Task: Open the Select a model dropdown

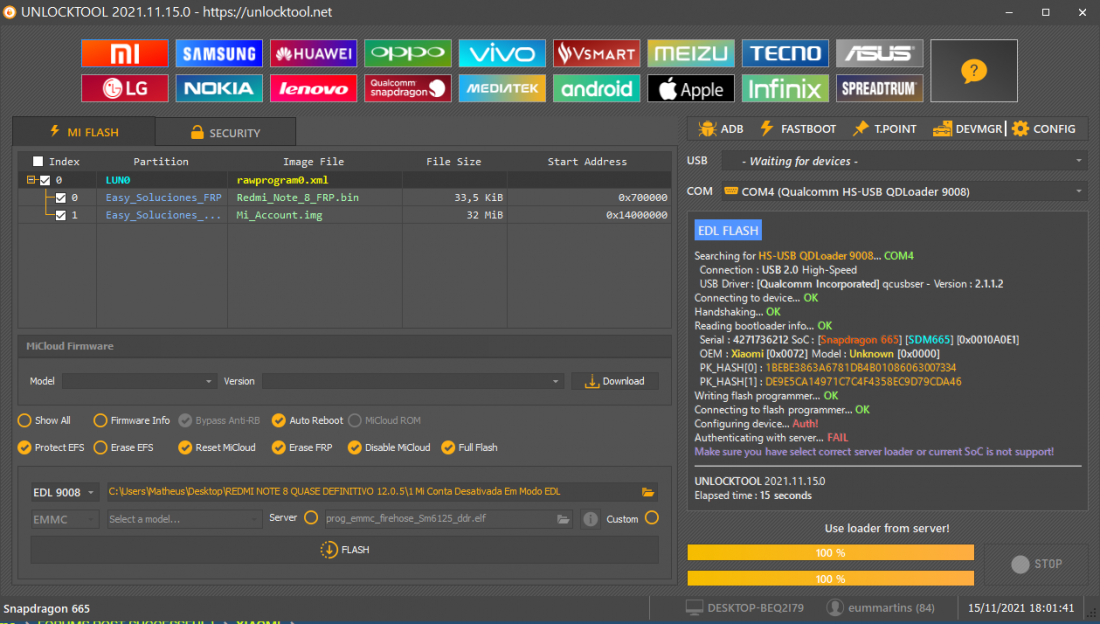Action: (183, 519)
